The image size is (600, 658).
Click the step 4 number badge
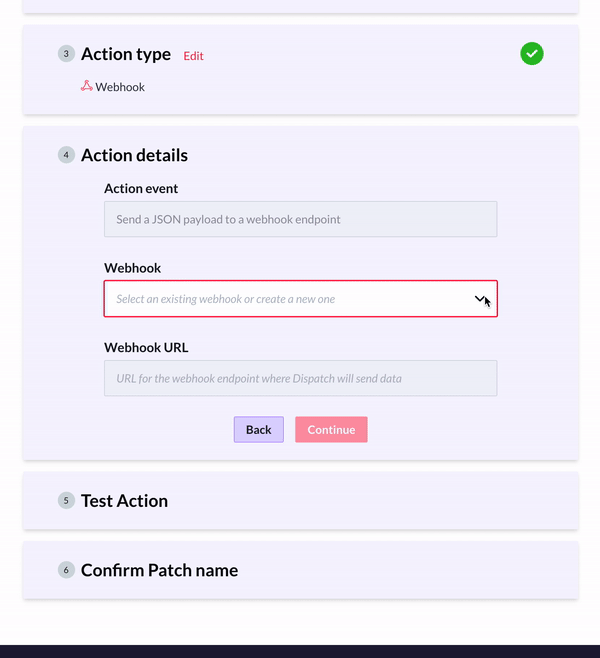coord(66,155)
